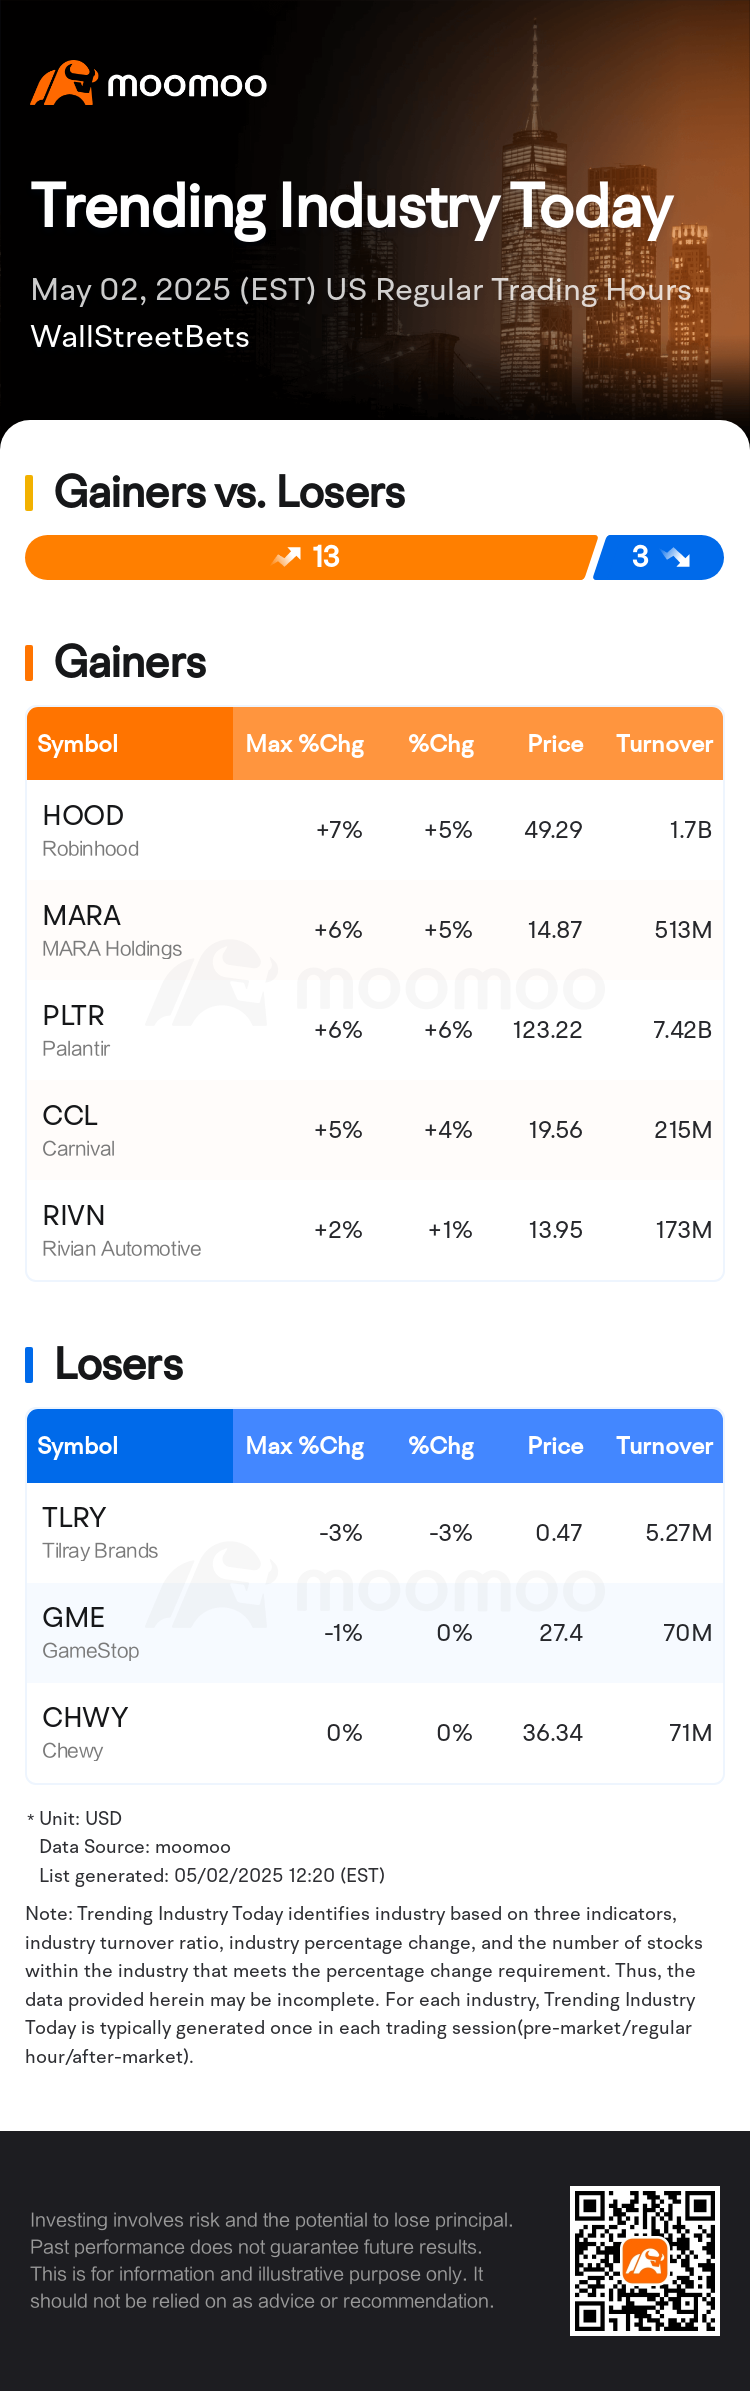Select the TLRY Tilray Brands row
750x2391 pixels.
[375, 1533]
